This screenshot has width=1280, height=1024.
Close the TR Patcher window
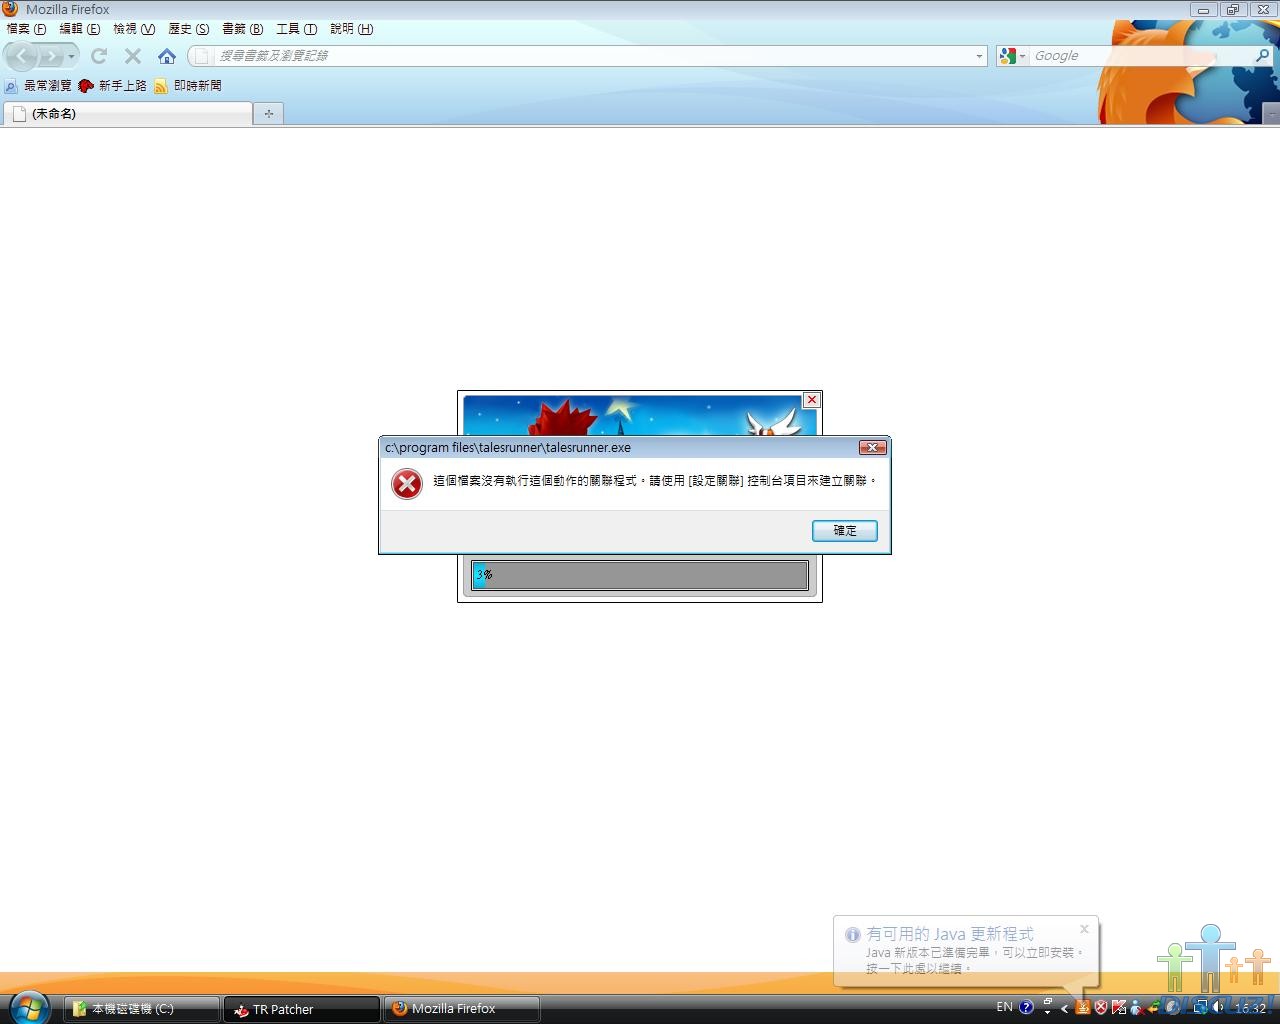pos(812,400)
